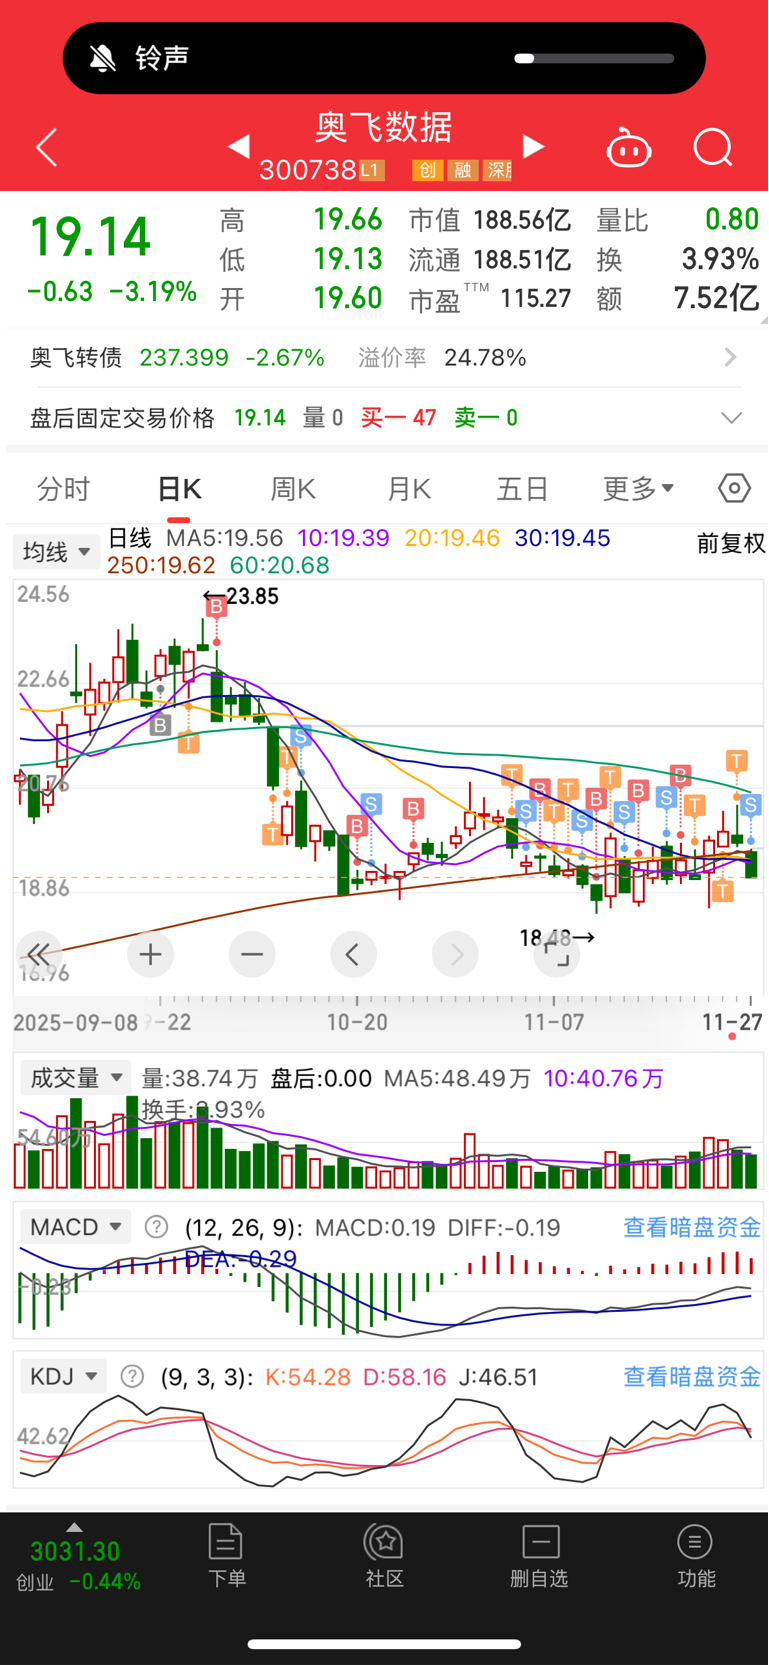
Task: Tap the 10-20 date axis label
Action: click(x=357, y=1022)
